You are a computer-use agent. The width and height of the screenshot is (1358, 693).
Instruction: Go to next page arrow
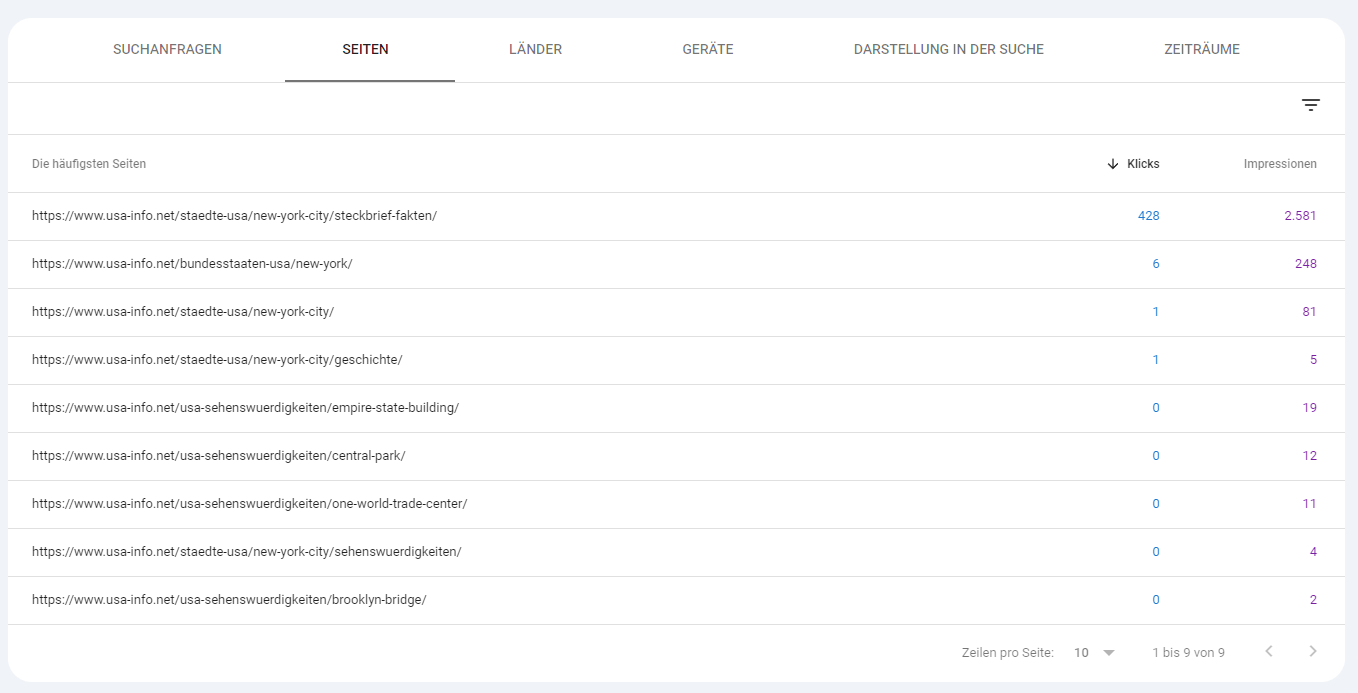click(x=1313, y=652)
